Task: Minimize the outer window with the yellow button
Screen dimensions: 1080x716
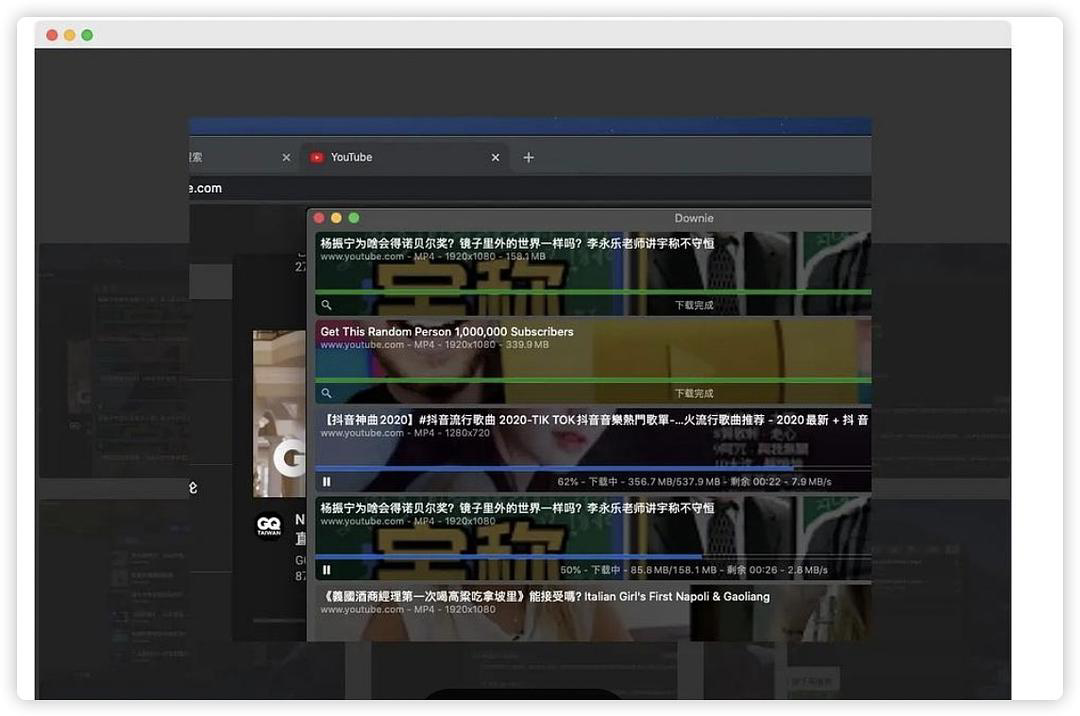Action: (70, 35)
